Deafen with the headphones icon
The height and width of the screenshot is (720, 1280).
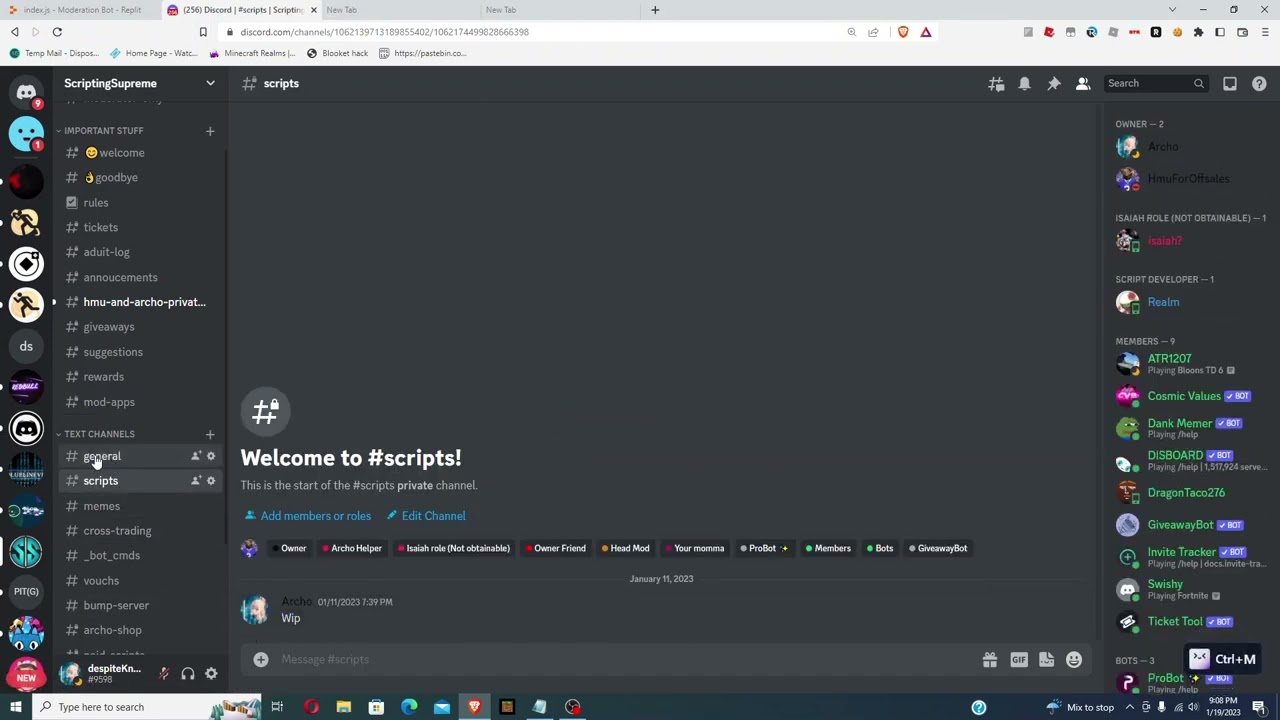[188, 674]
